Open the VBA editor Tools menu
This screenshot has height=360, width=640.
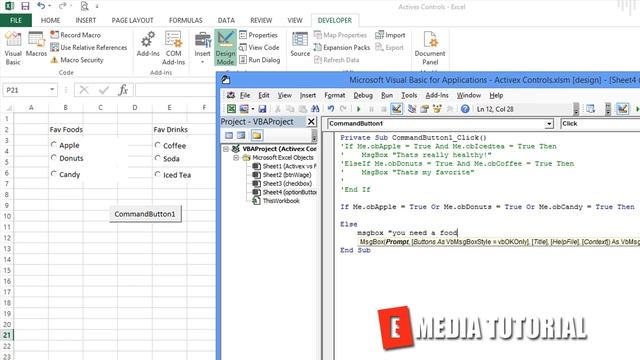point(409,95)
